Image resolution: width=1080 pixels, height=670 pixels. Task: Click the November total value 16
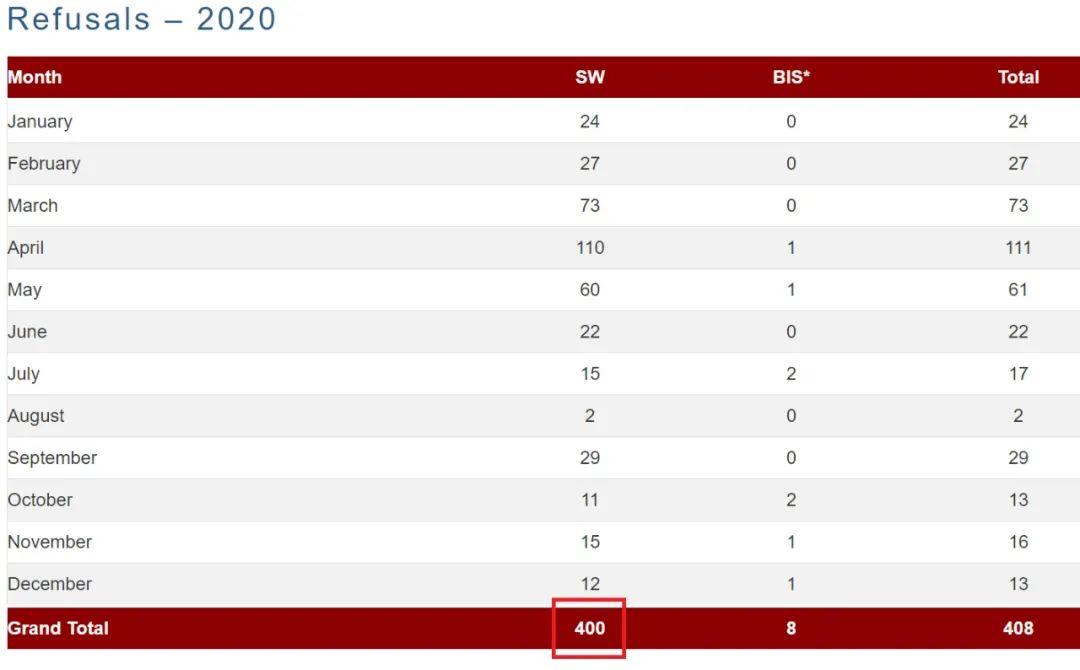tap(1018, 541)
